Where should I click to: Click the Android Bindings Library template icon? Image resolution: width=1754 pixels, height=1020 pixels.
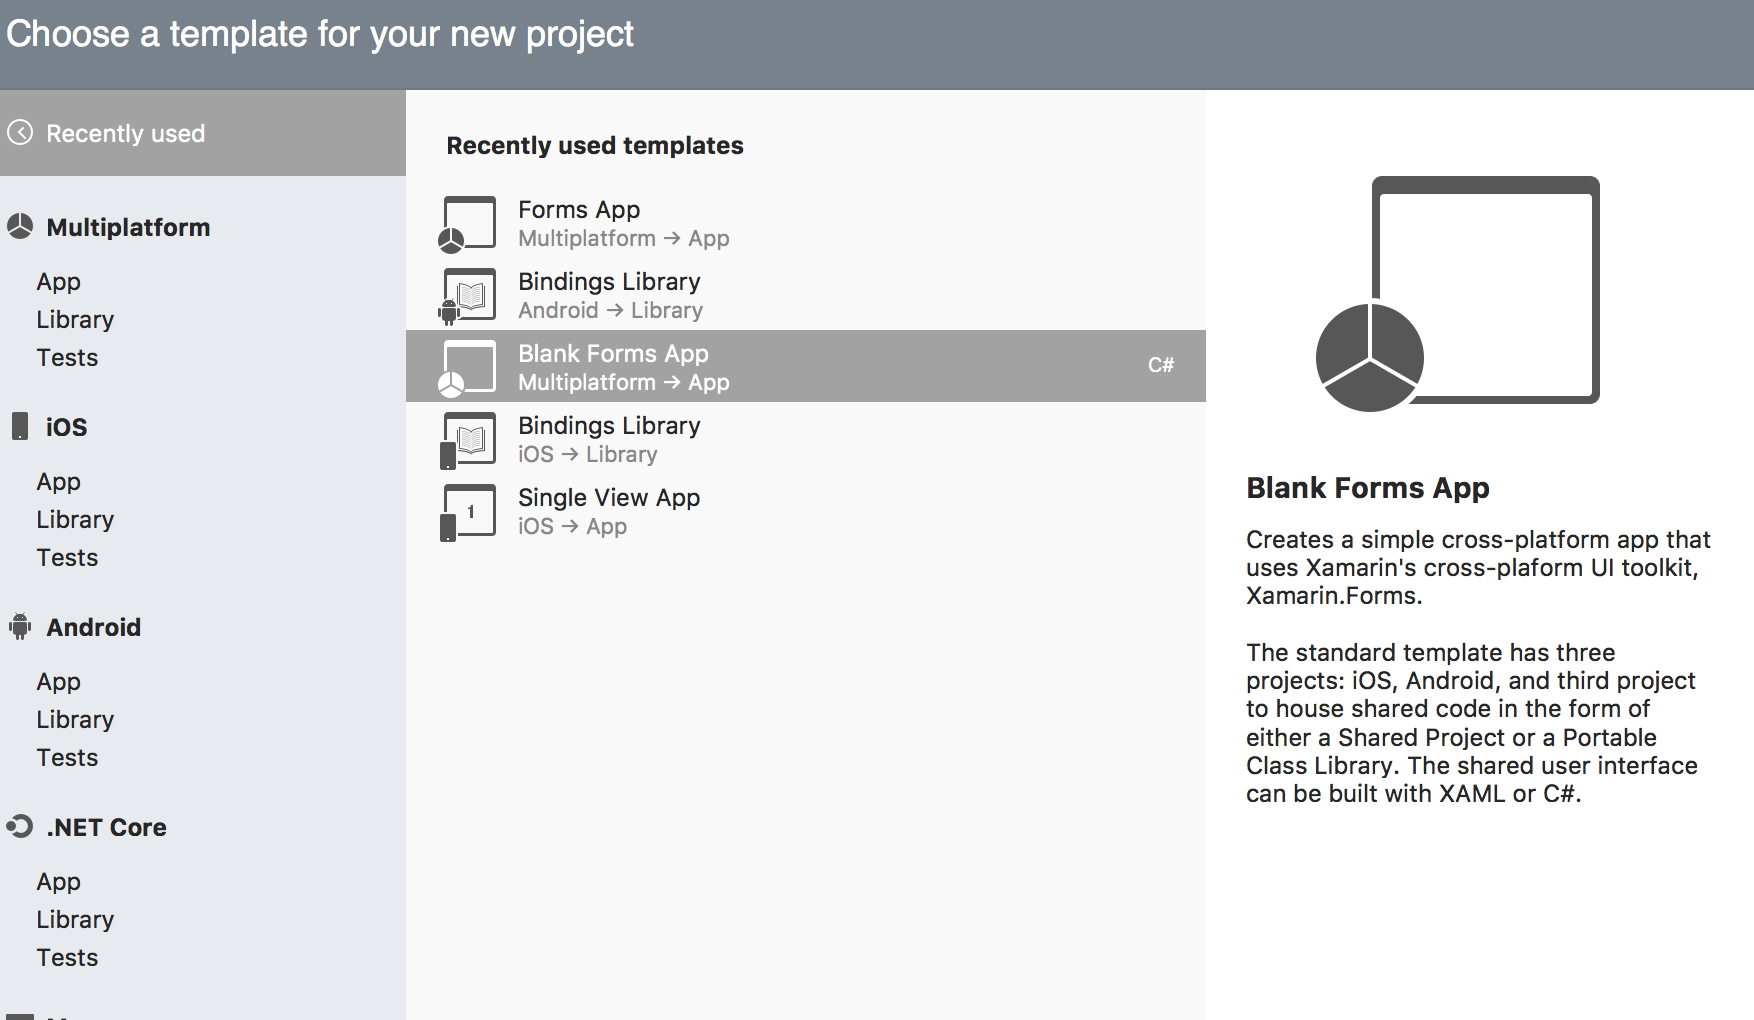[x=468, y=296]
